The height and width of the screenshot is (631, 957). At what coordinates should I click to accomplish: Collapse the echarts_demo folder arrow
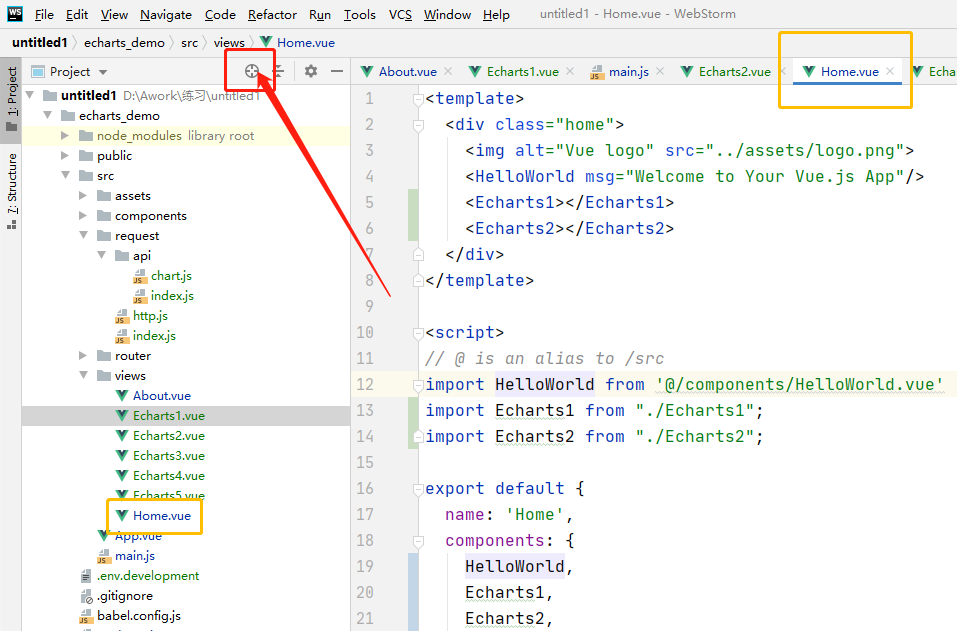point(48,115)
